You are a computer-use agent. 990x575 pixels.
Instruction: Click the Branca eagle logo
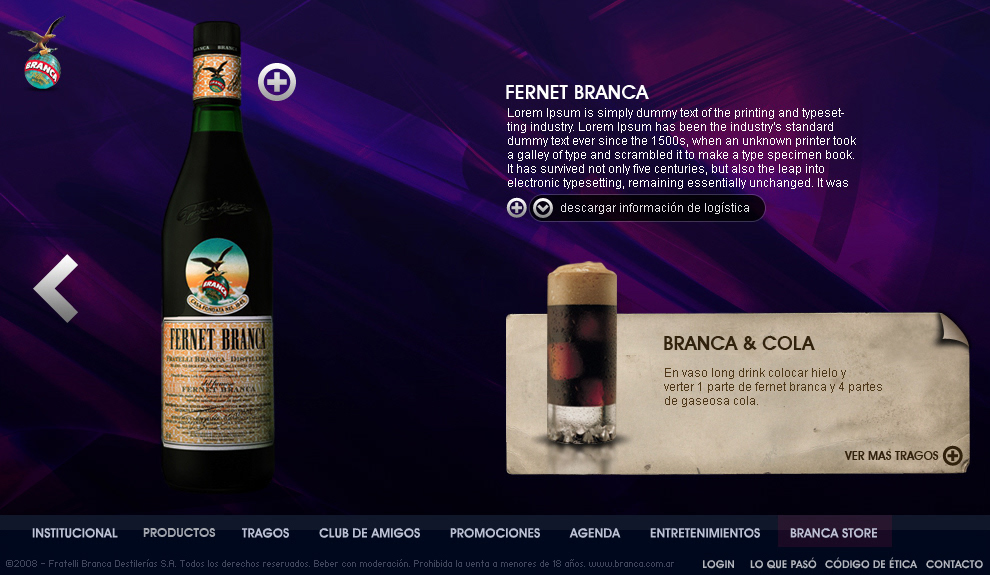[38, 54]
